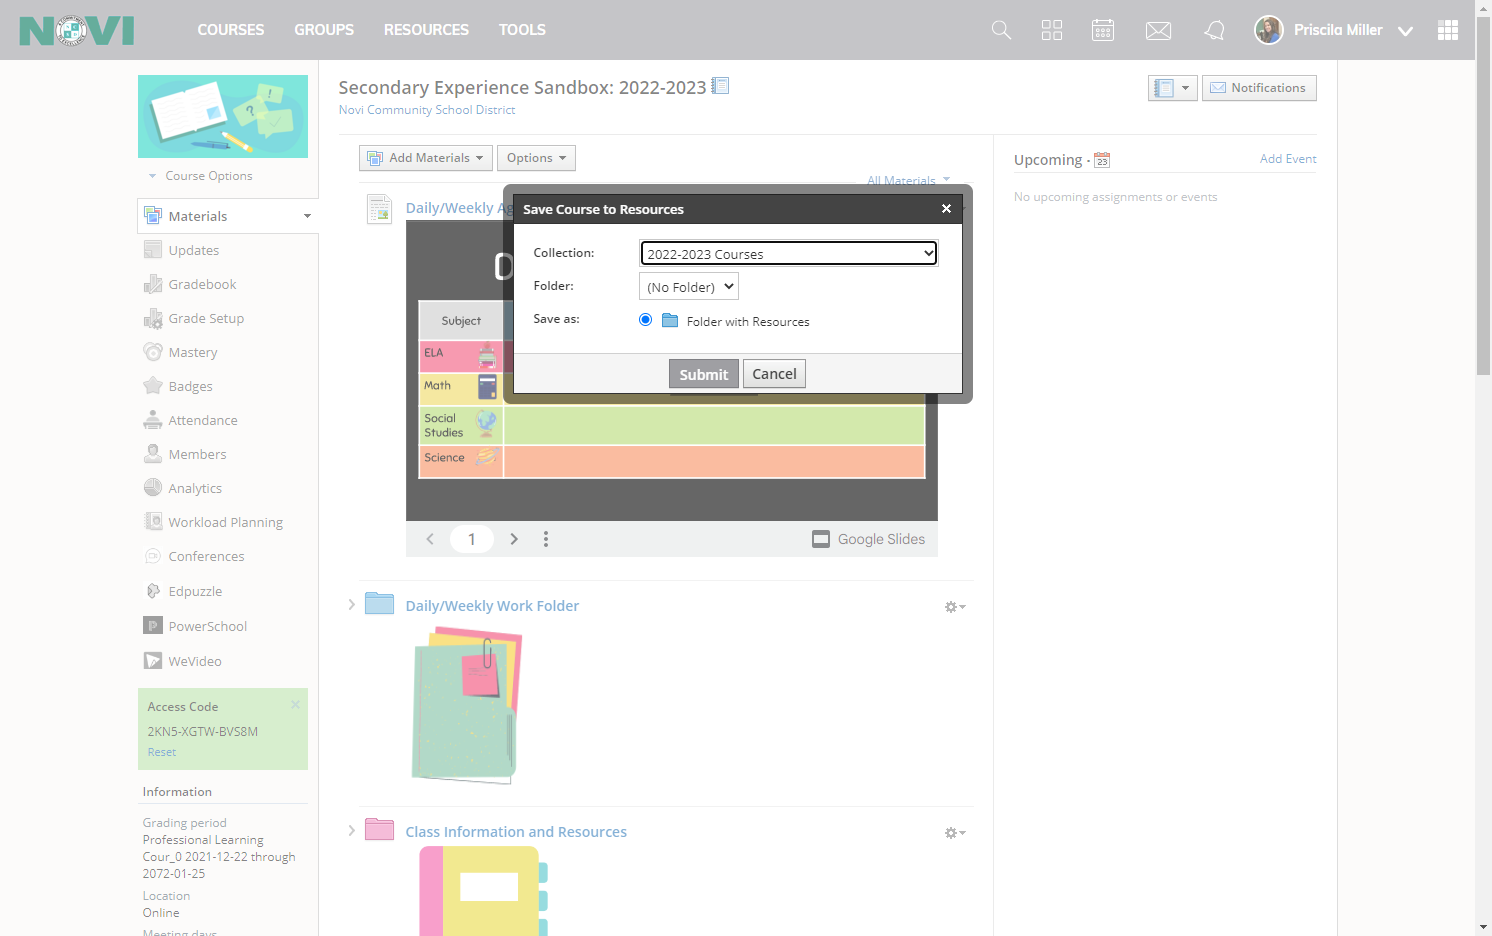Open the Collection dropdown
The image size is (1492, 936).
788,253
